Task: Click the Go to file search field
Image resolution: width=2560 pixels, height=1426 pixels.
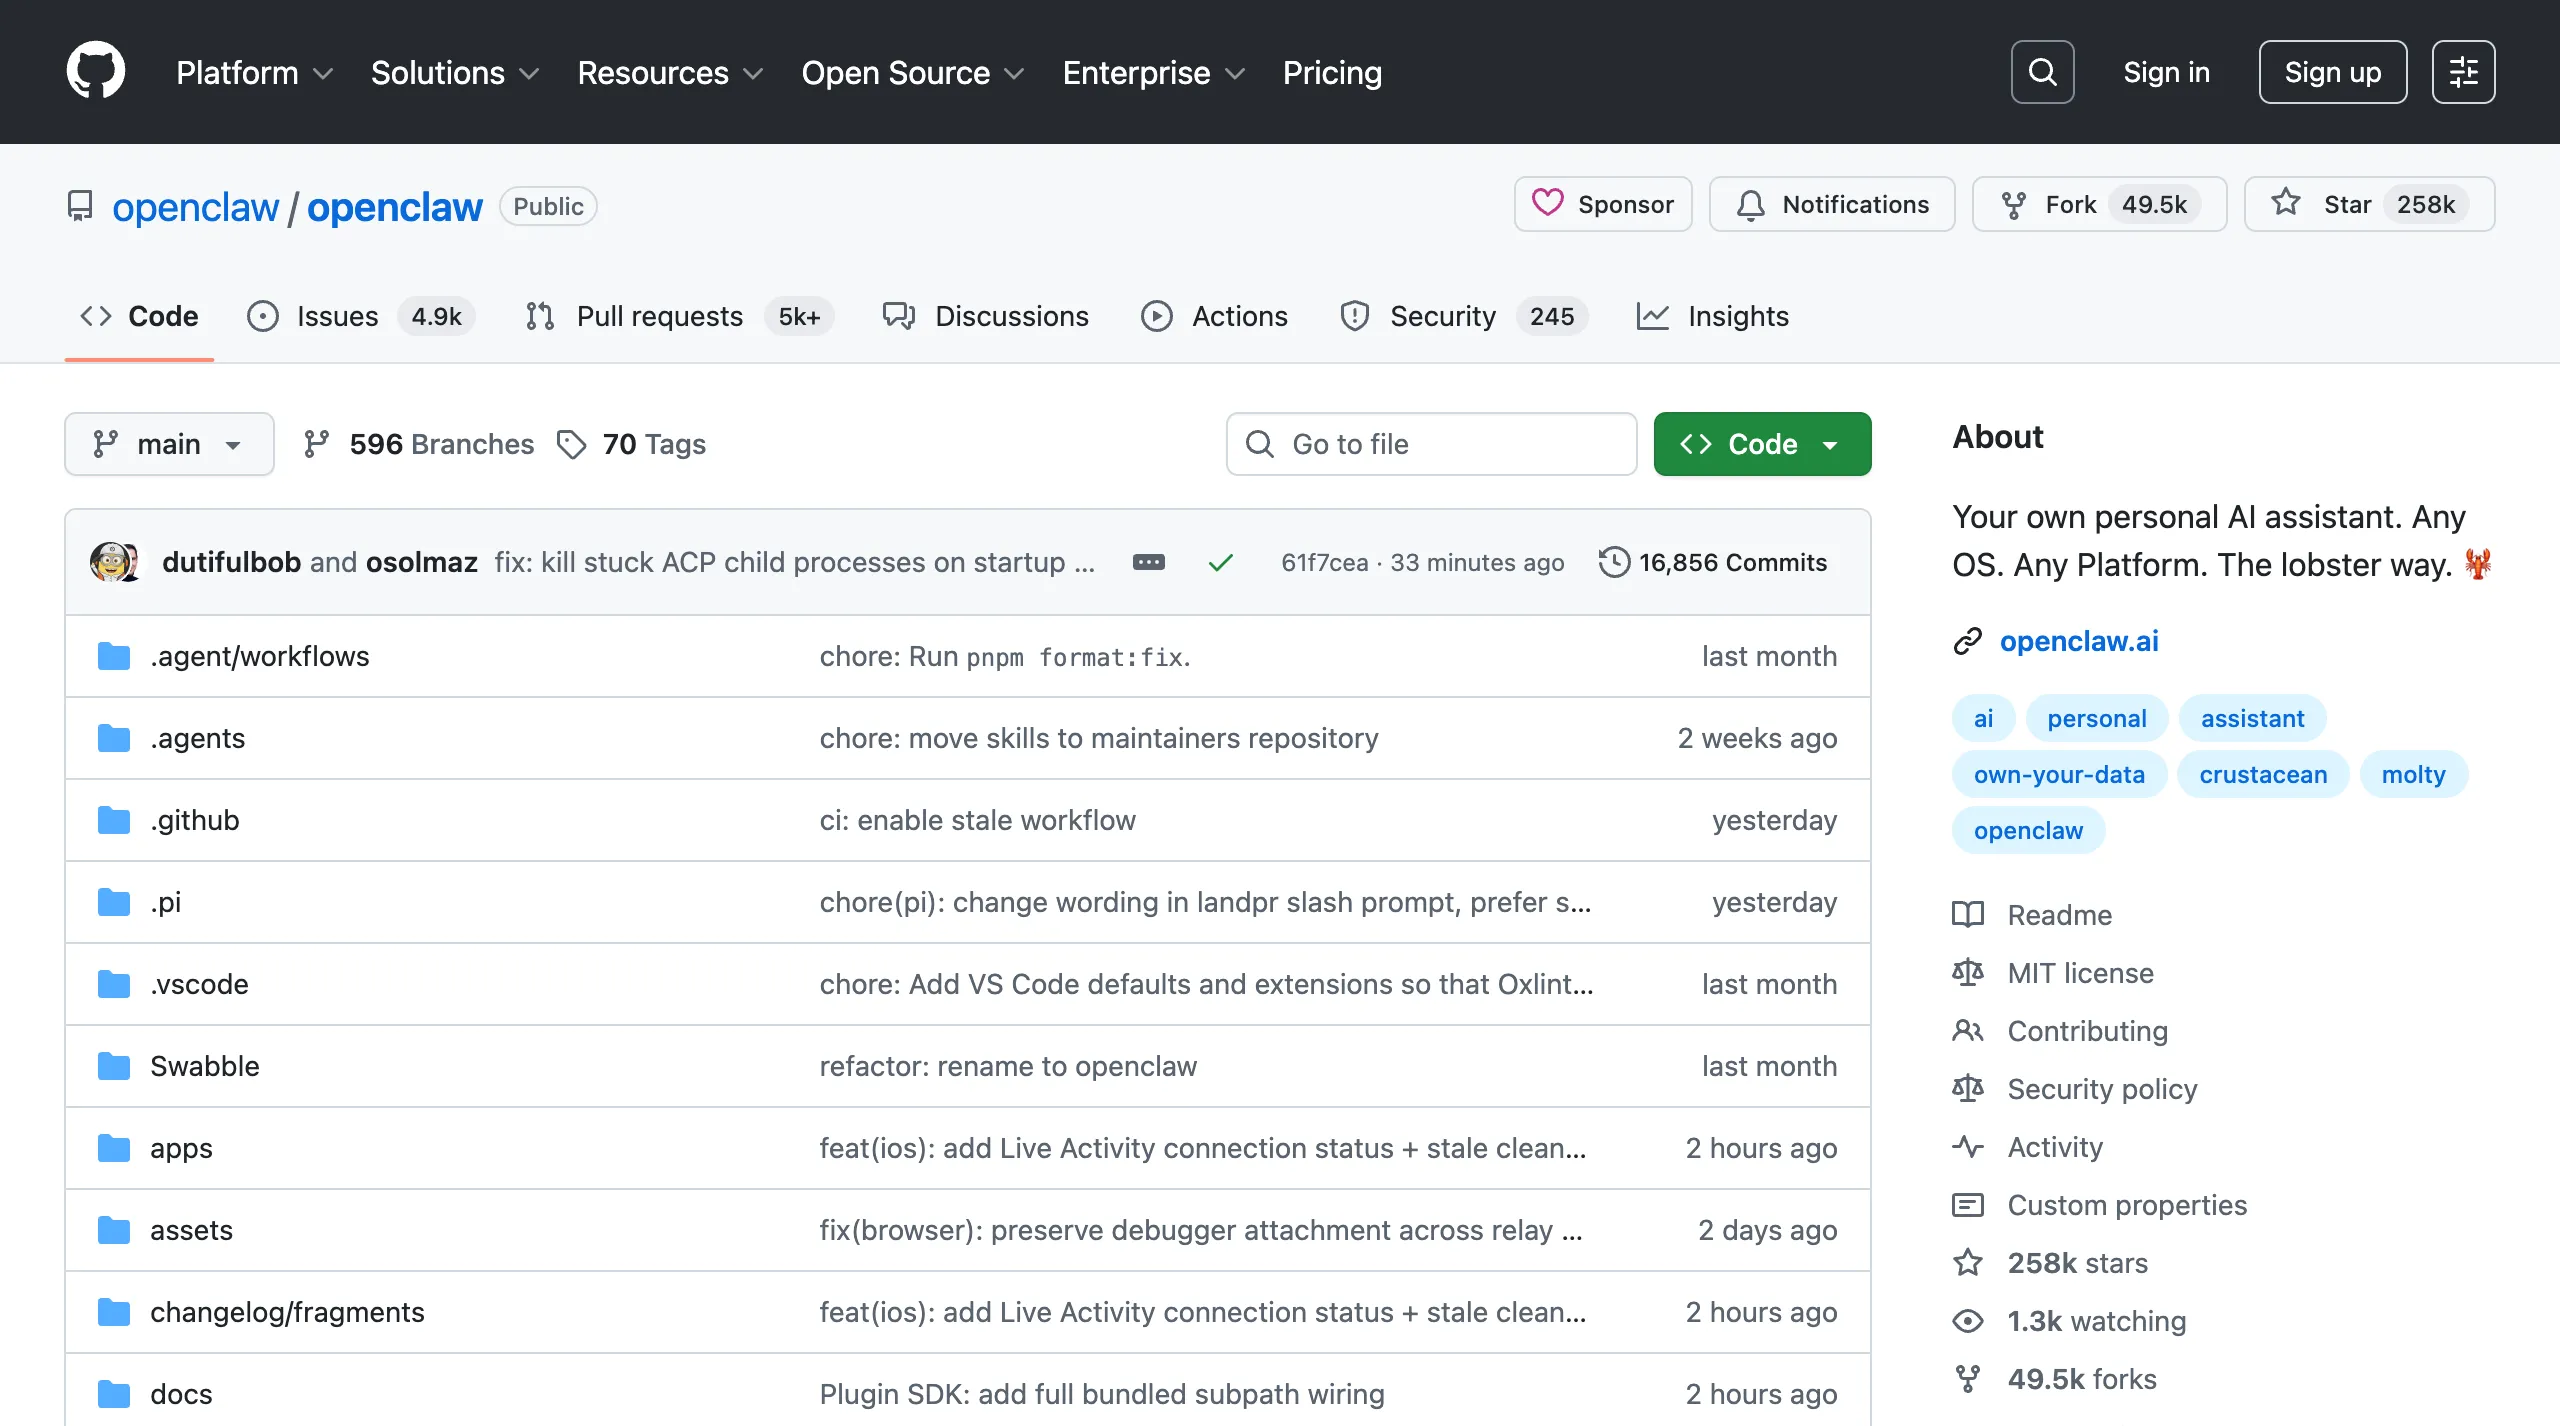Action: click(x=1430, y=443)
